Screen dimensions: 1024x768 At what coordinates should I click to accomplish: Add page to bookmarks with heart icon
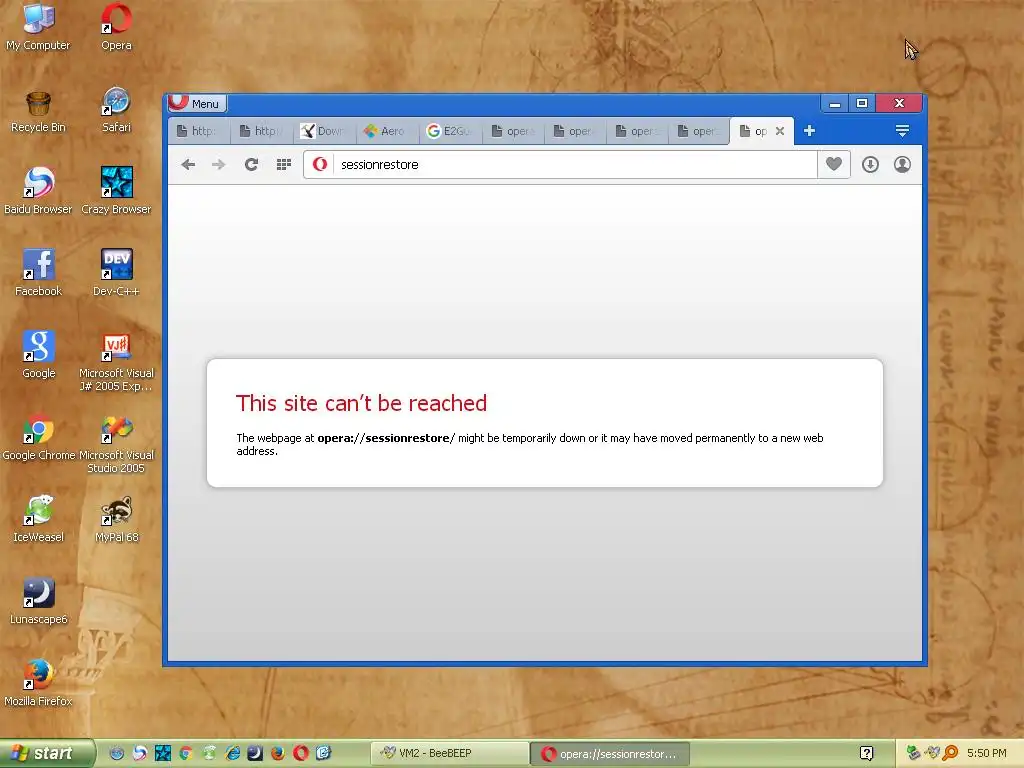point(834,165)
